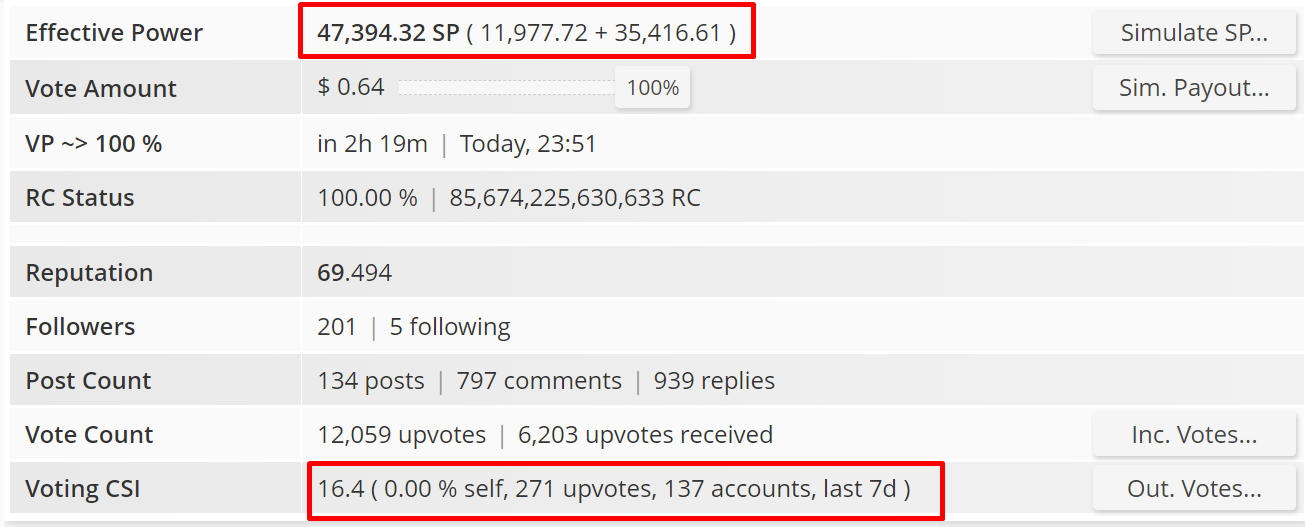This screenshot has width=1305, height=527.
Task: Click the 69.494 reputation score
Action: 355,272
